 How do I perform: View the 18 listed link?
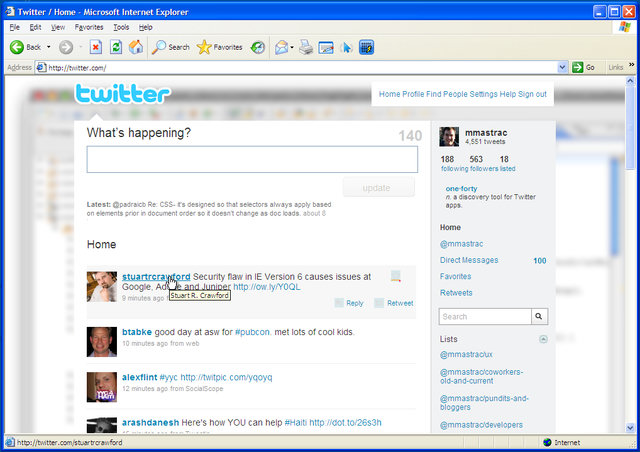[x=507, y=169]
